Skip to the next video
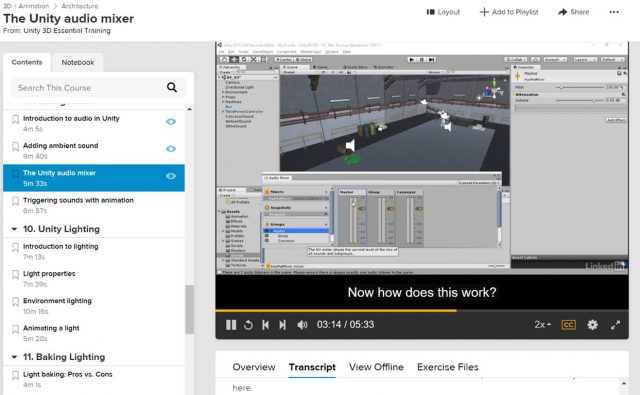This screenshot has height=395, width=640. [282, 325]
